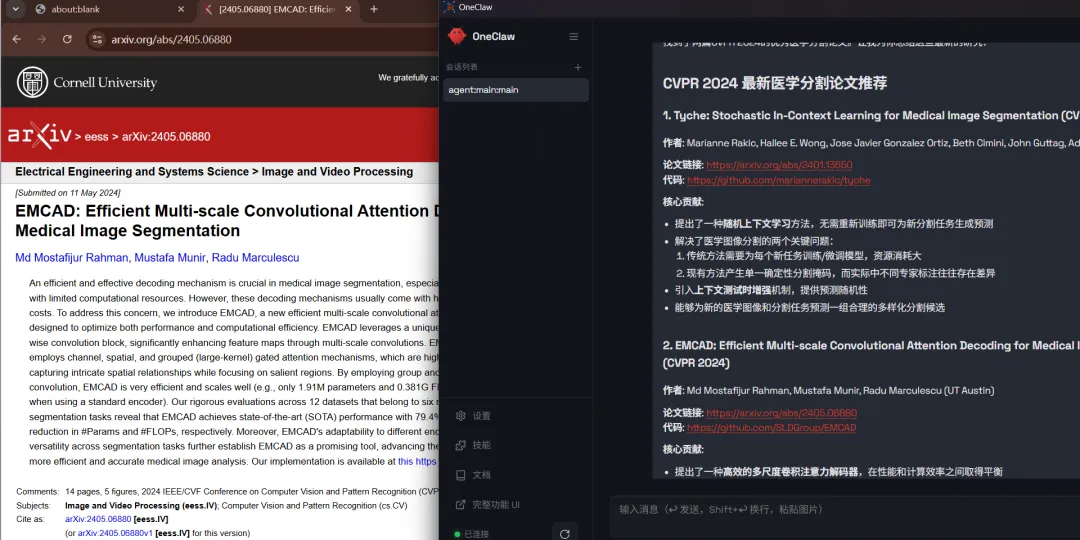Create a new session with plus icon
Screen dimensions: 1080x540
point(578,68)
